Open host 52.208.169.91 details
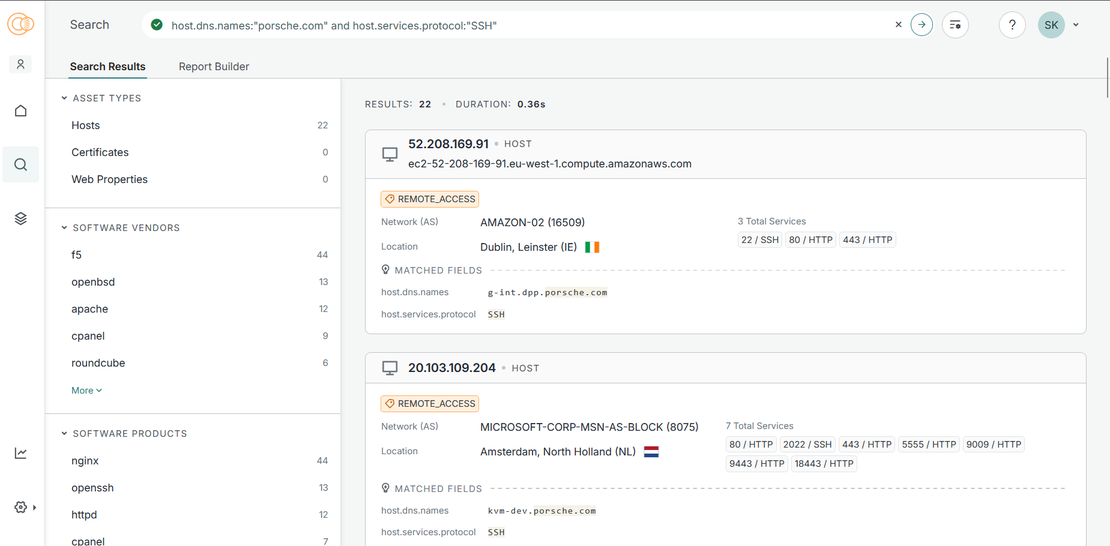The height and width of the screenshot is (546, 1110). (448, 144)
